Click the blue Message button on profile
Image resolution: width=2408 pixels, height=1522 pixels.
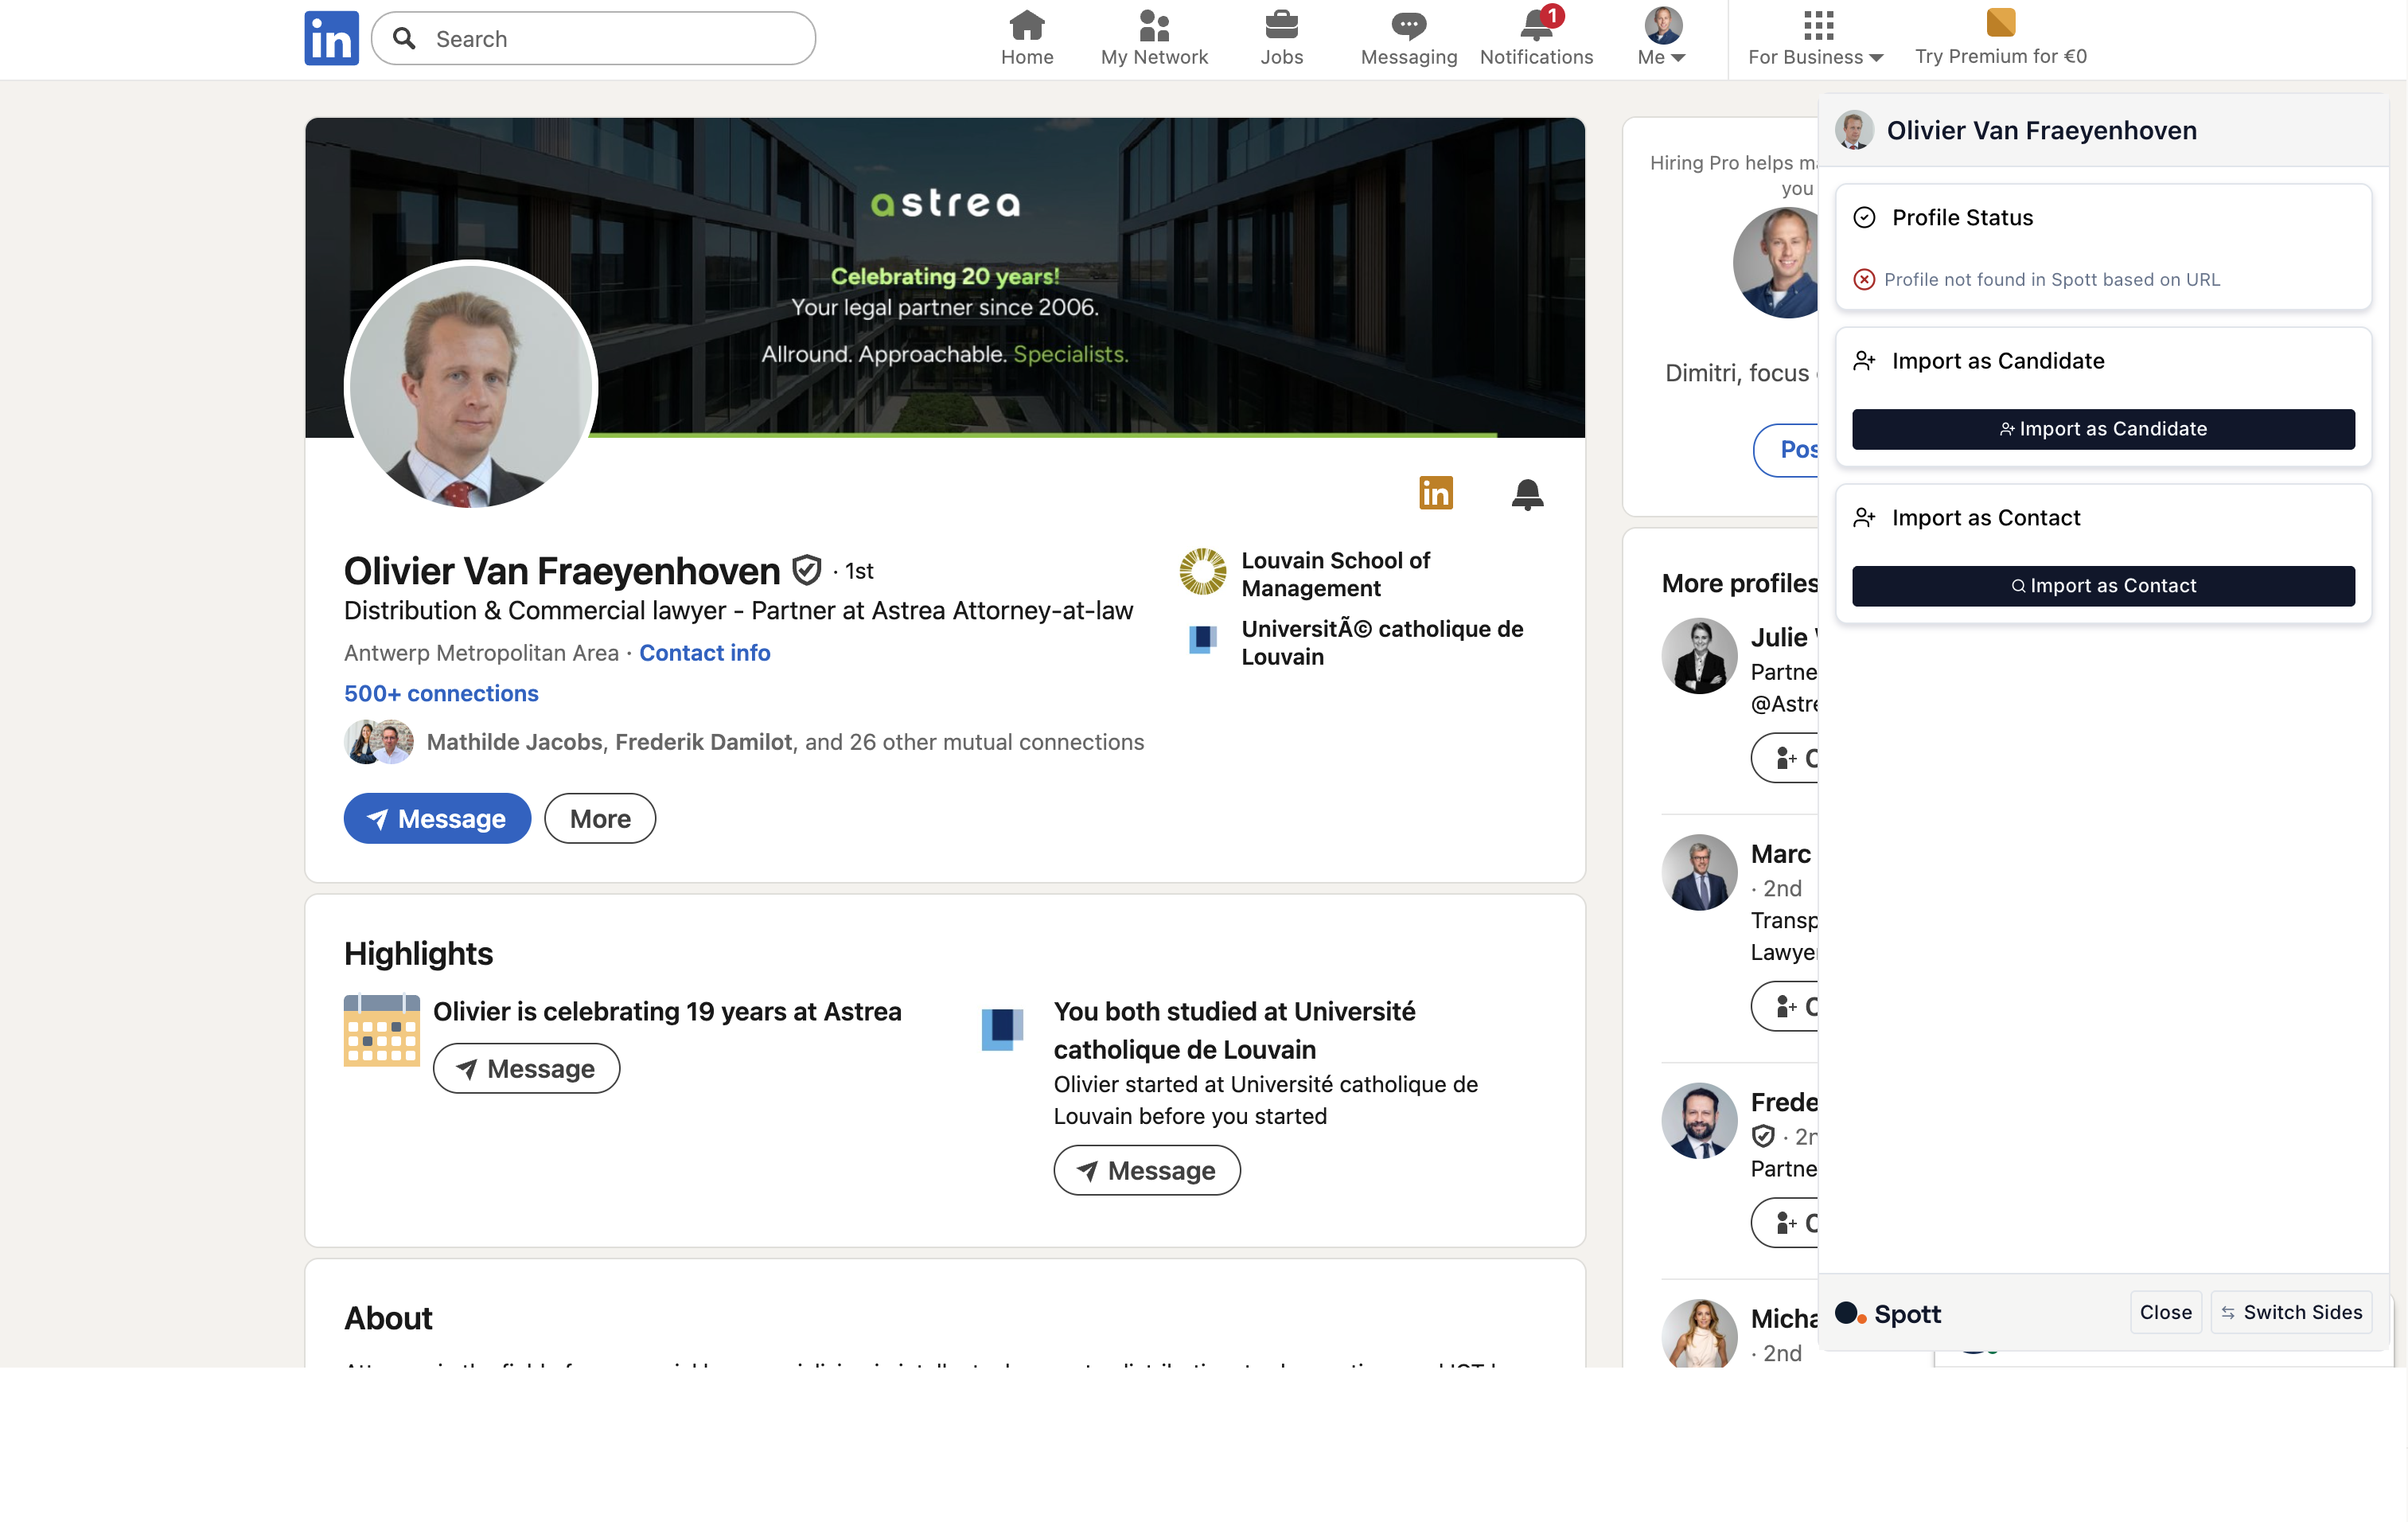pos(437,818)
